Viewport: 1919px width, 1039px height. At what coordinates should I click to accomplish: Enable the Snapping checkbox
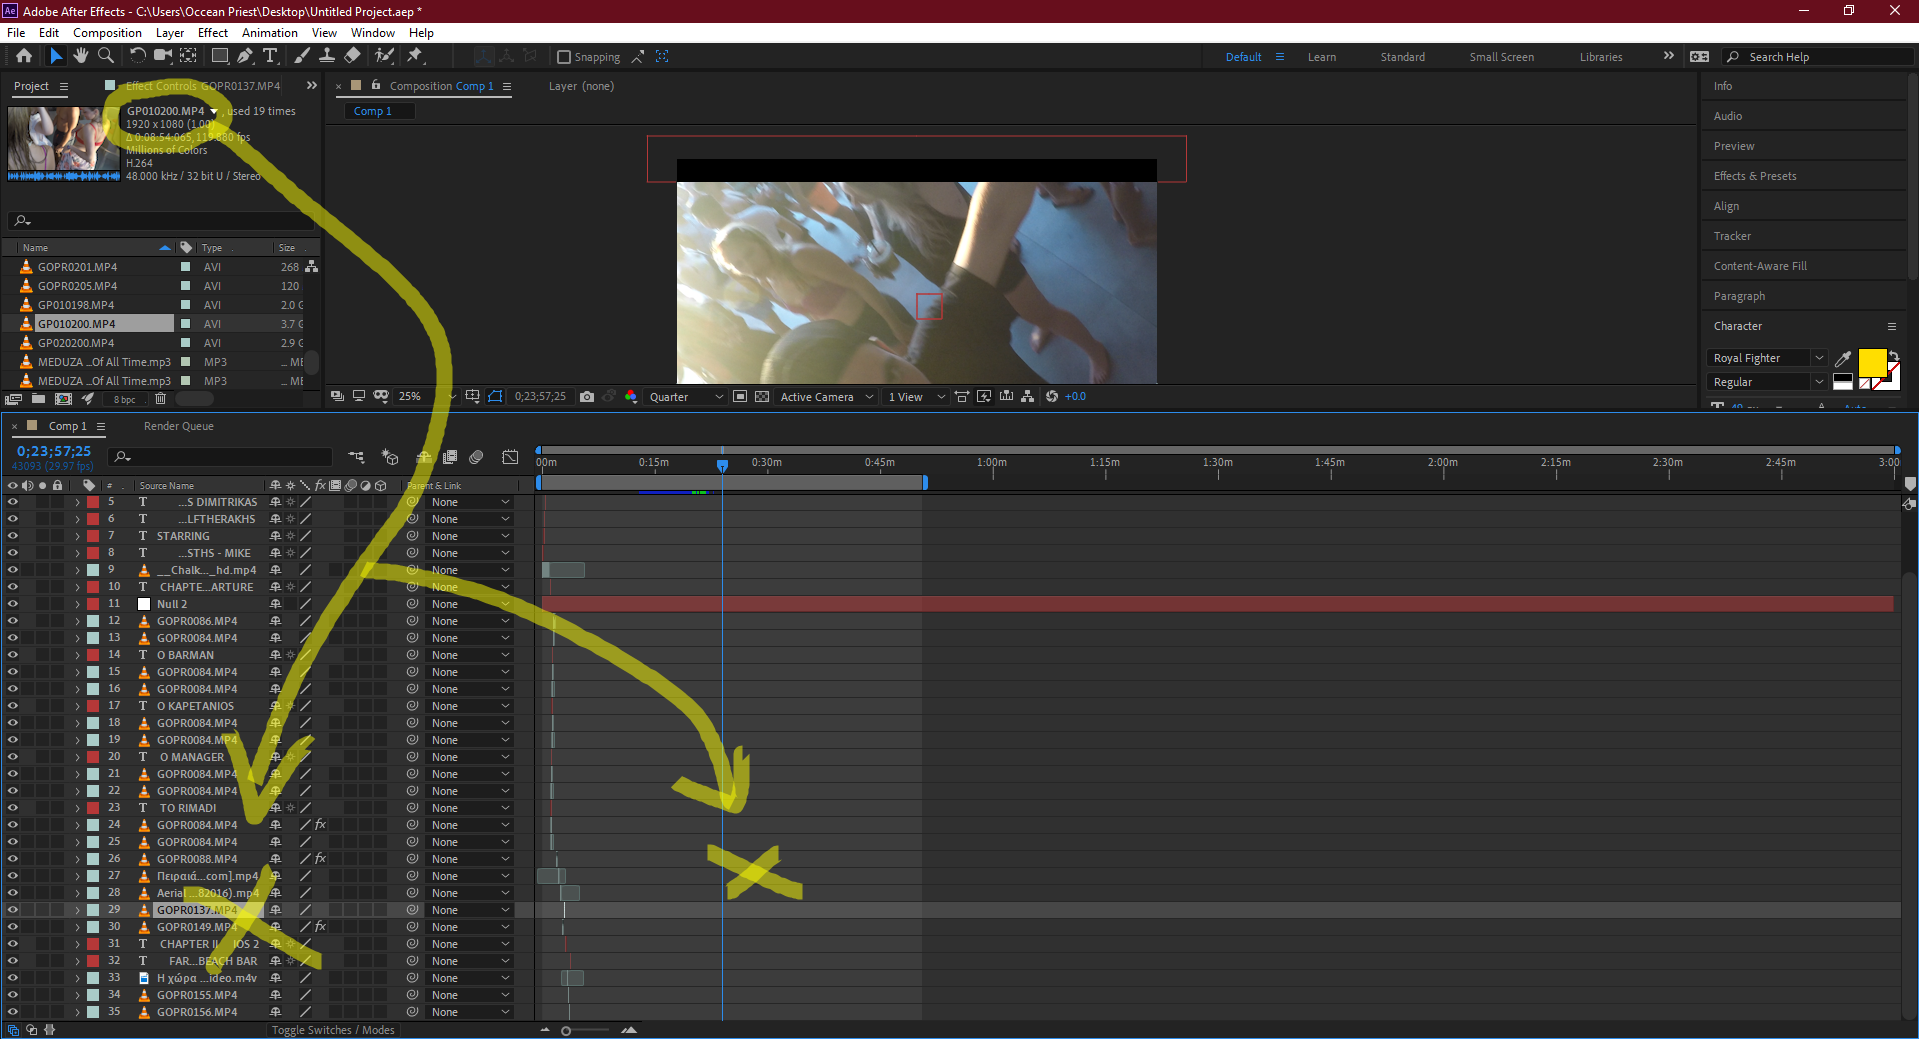[x=565, y=56]
